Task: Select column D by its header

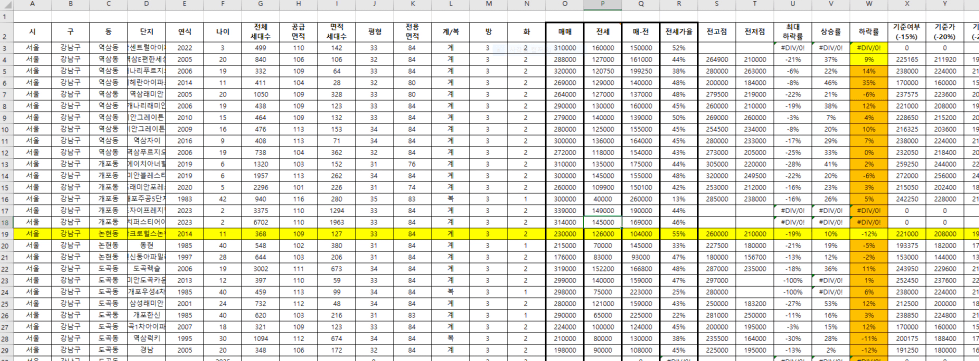Action: (x=146, y=5)
